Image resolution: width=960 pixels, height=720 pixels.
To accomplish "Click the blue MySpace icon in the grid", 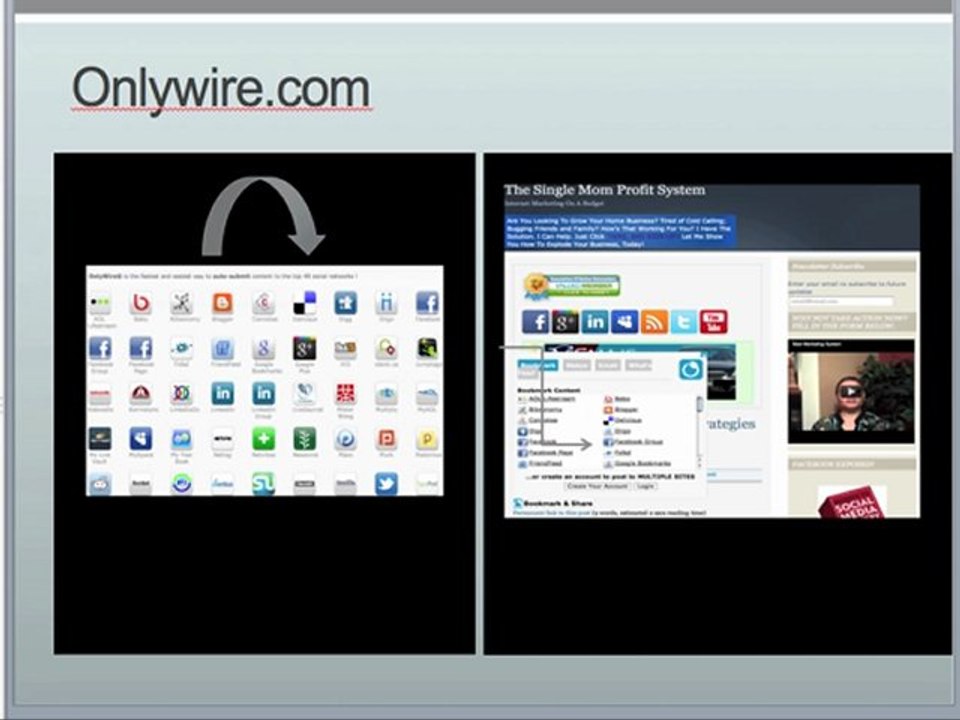I will [x=141, y=439].
